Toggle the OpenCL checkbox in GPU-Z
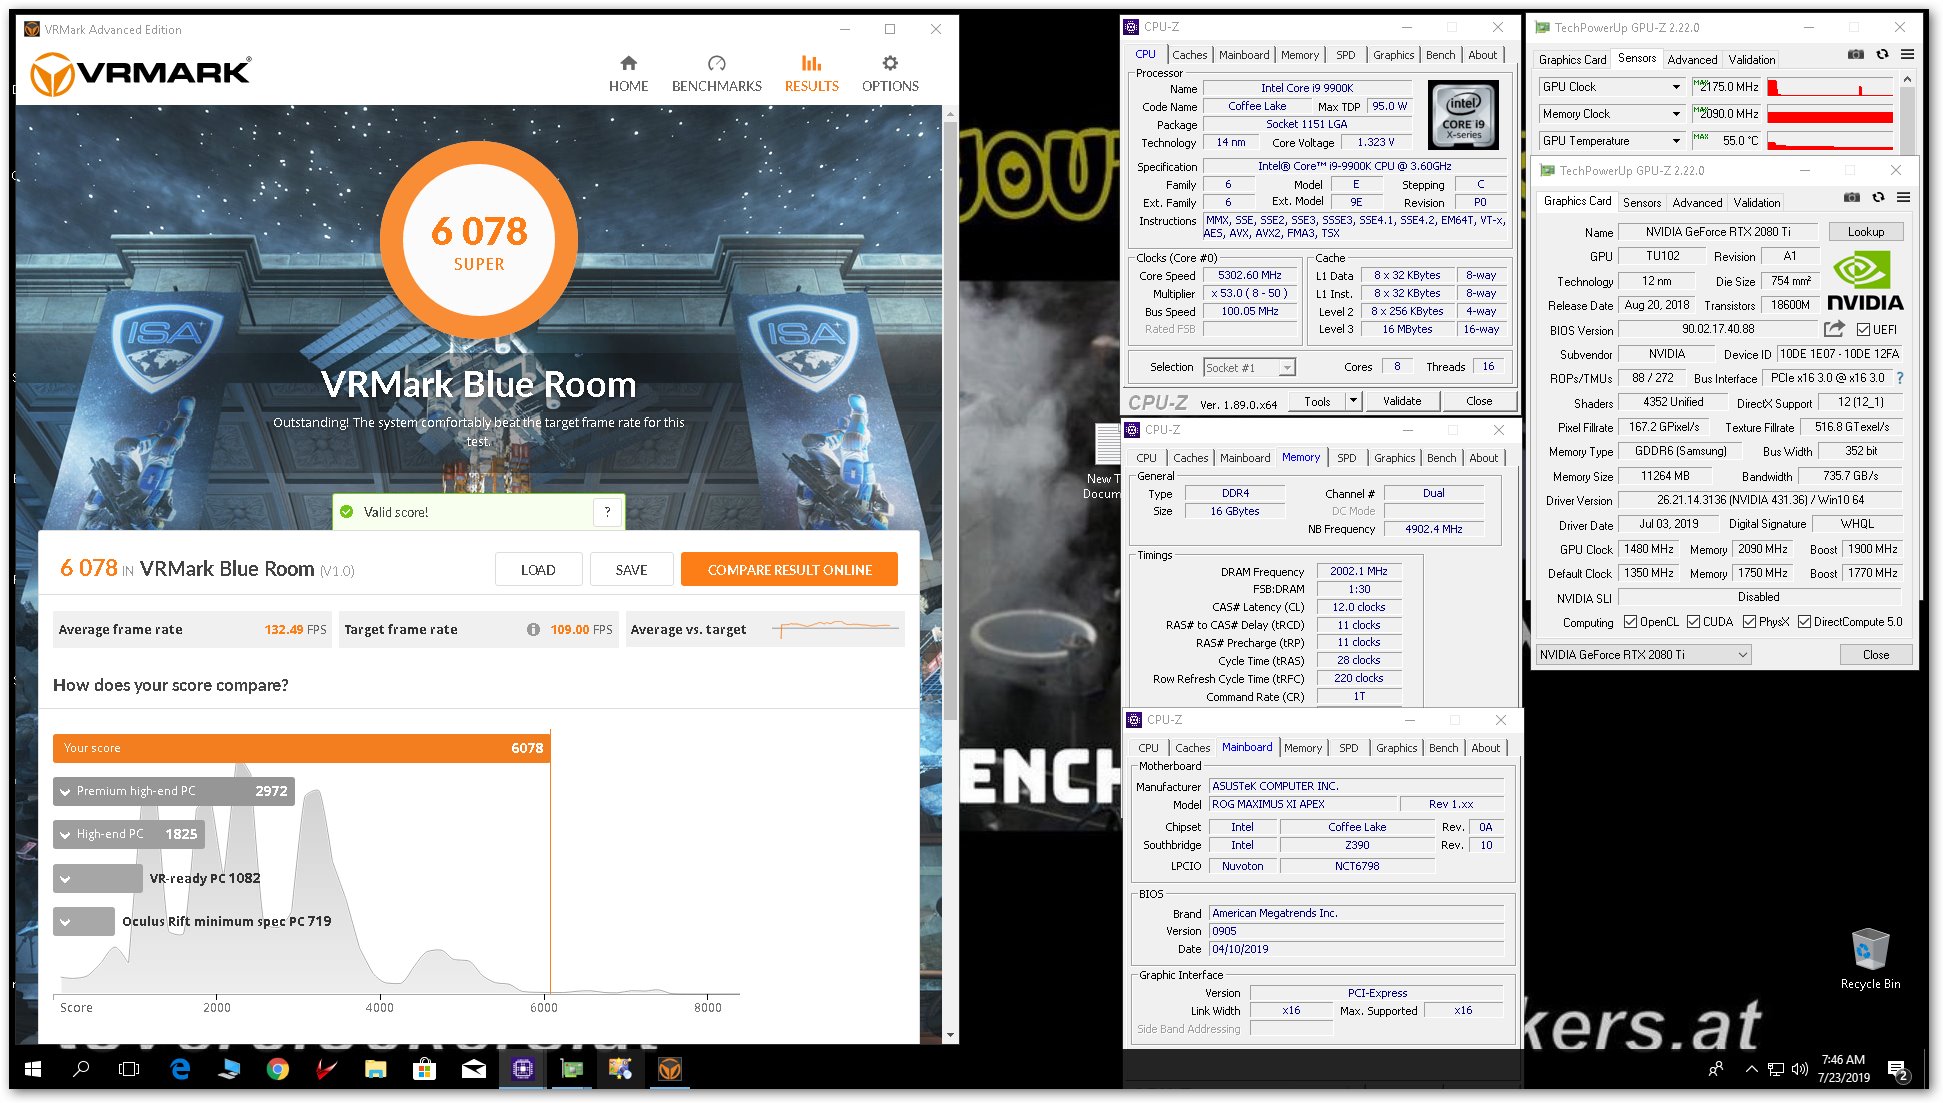The image size is (1943, 1103). coord(1630,622)
